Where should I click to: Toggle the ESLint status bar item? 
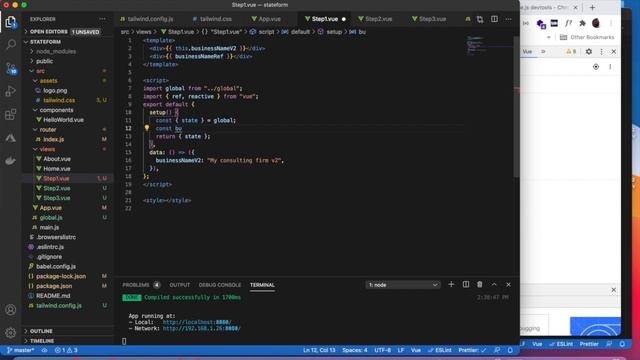(440, 350)
